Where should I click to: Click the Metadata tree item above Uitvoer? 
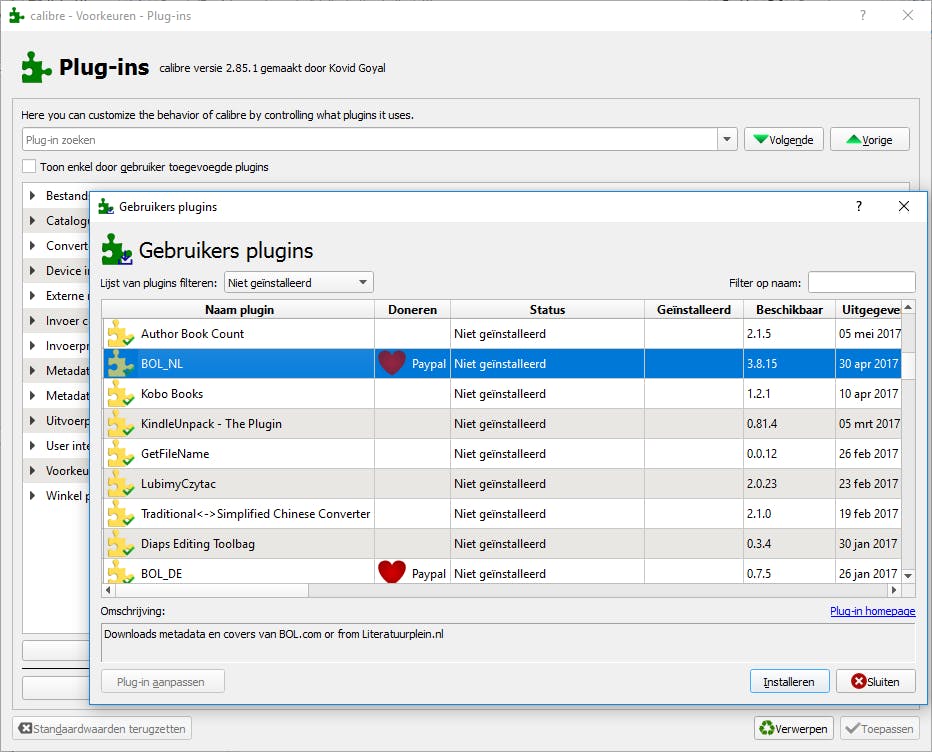tap(67, 395)
